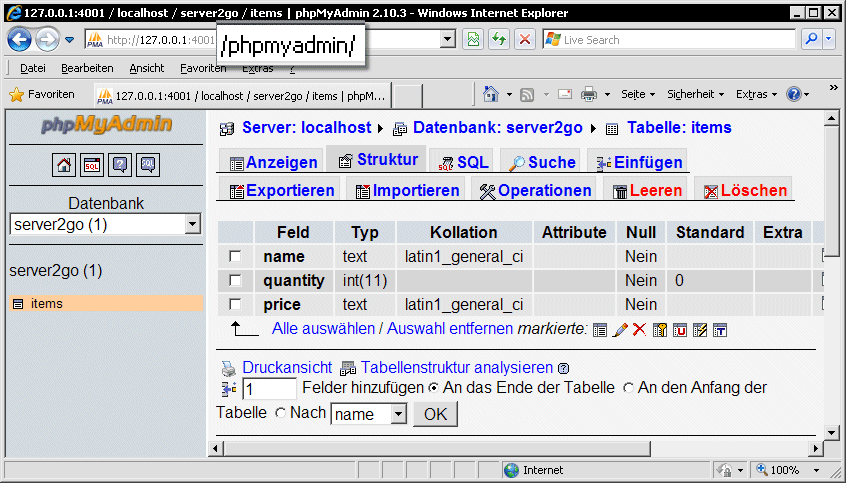846x483 pixels.
Task: Open the Bearbeiten menu
Action: (87, 69)
